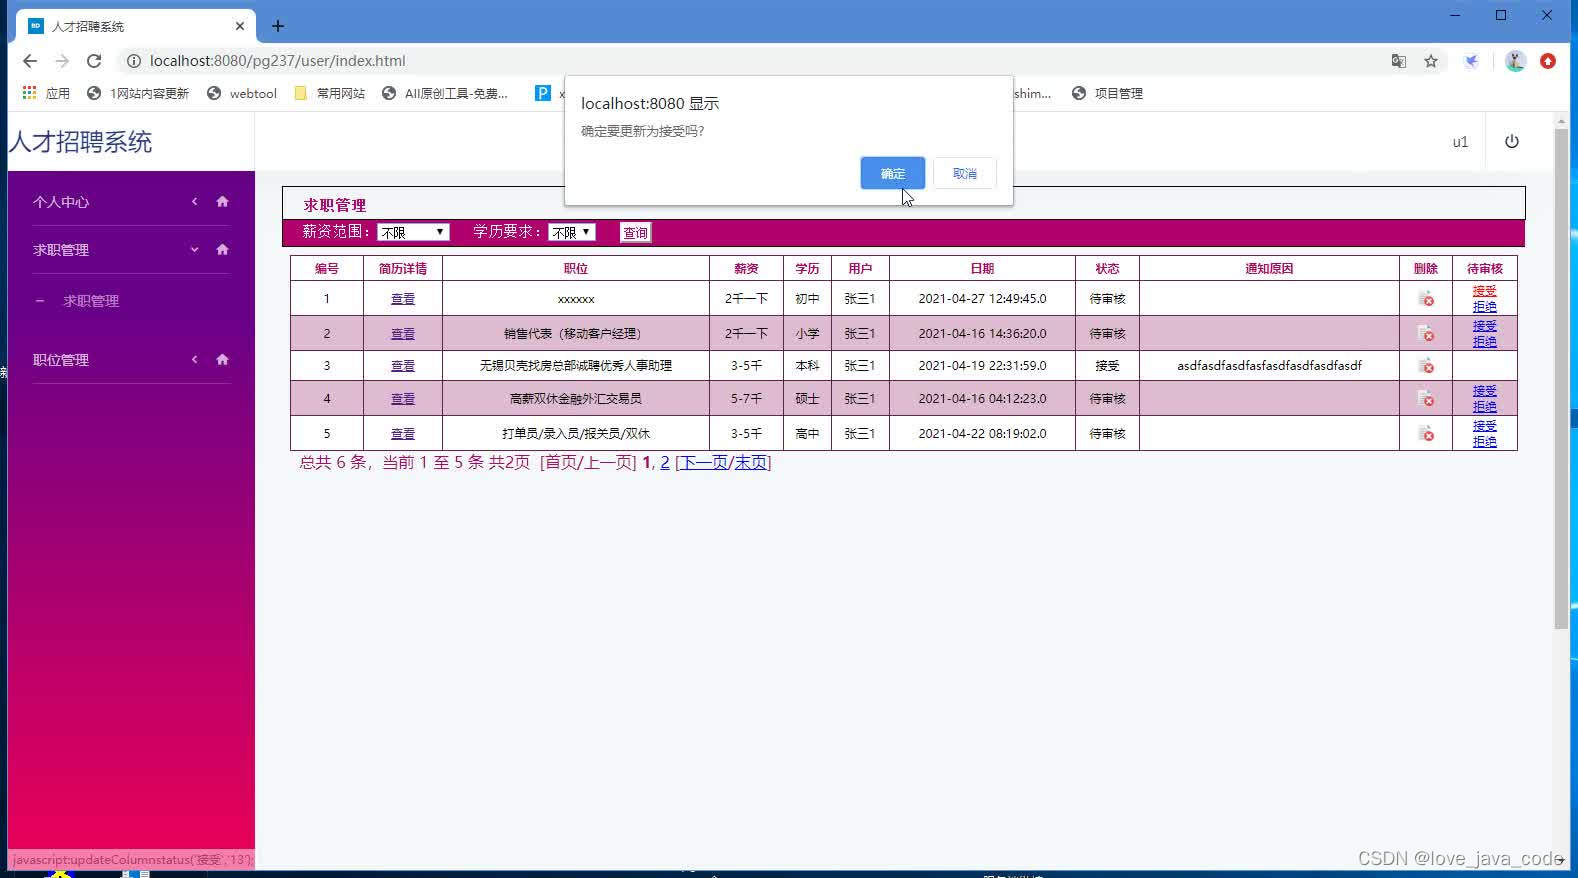Viewport: 1578px width, 878px height.
Task: Open the translate page icon
Action: coord(1399,61)
